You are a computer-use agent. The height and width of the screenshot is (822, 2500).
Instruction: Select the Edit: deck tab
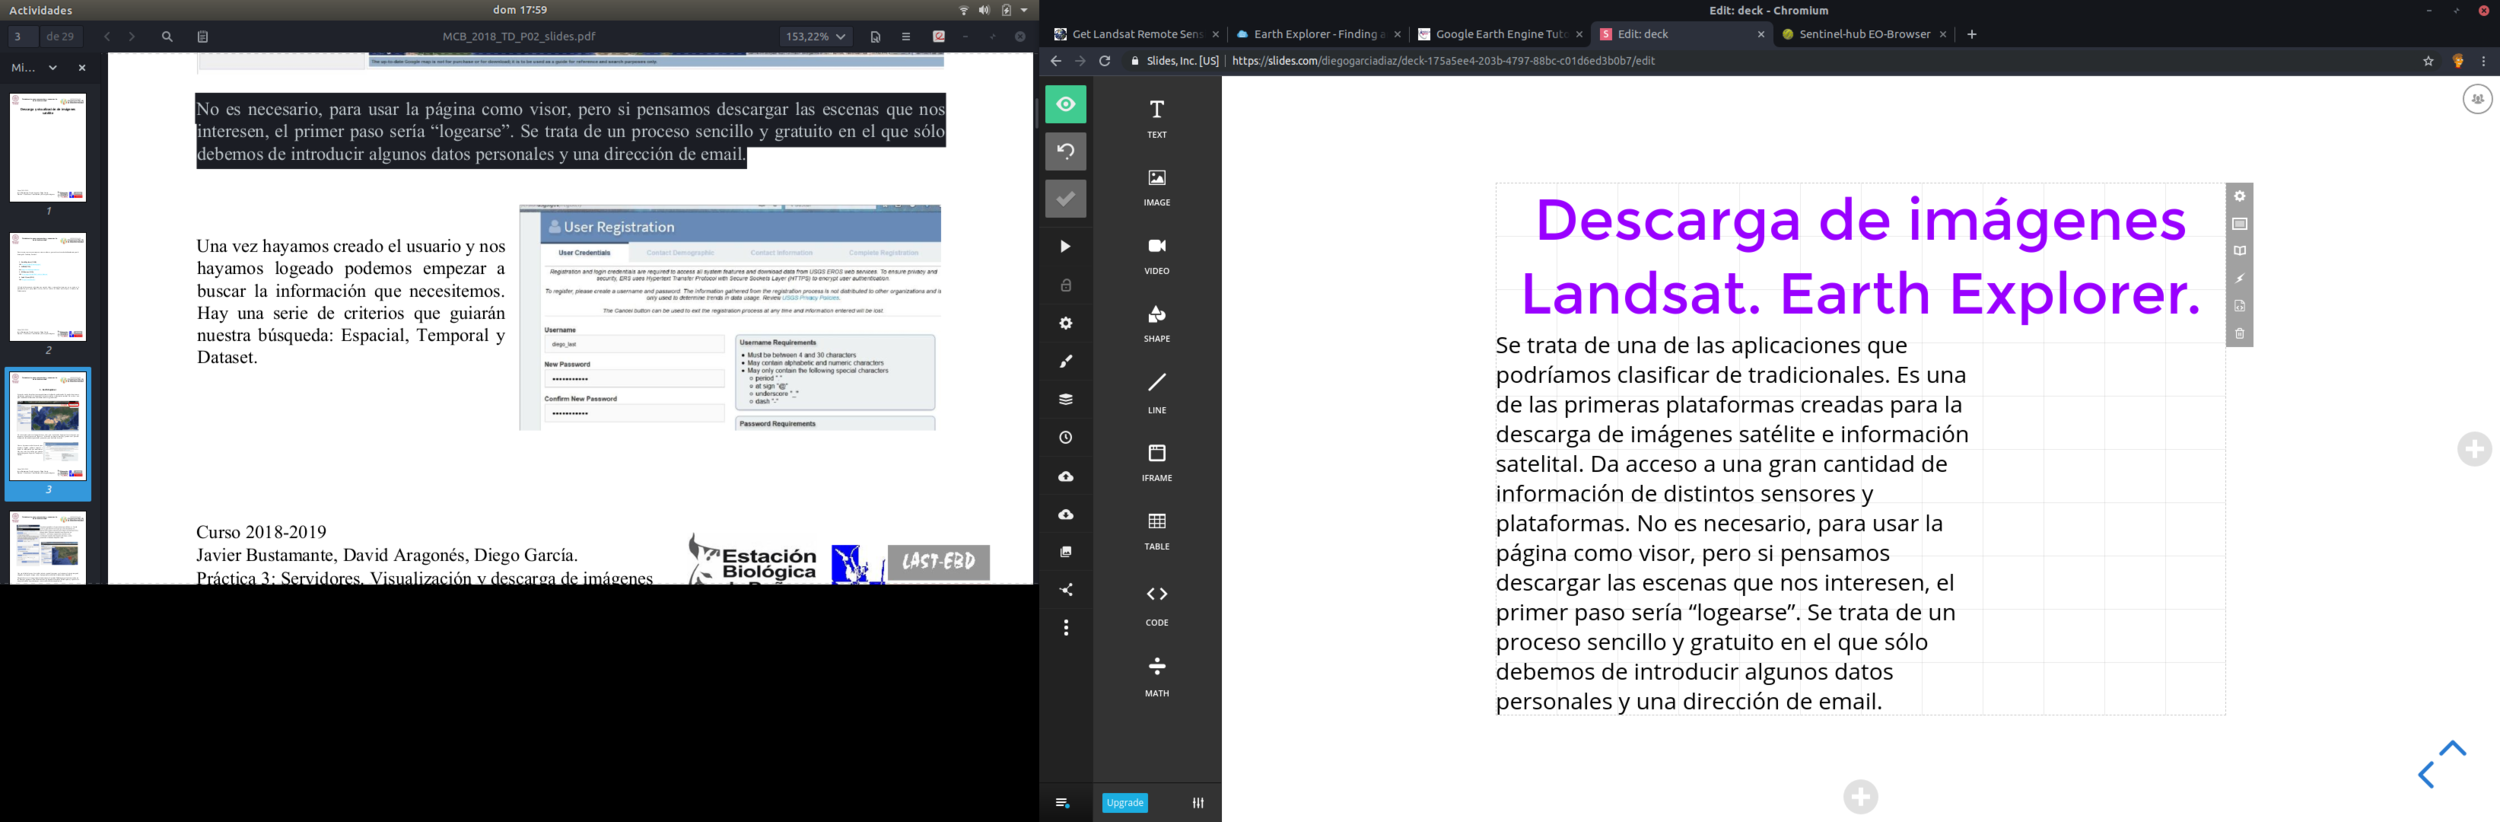[1680, 34]
